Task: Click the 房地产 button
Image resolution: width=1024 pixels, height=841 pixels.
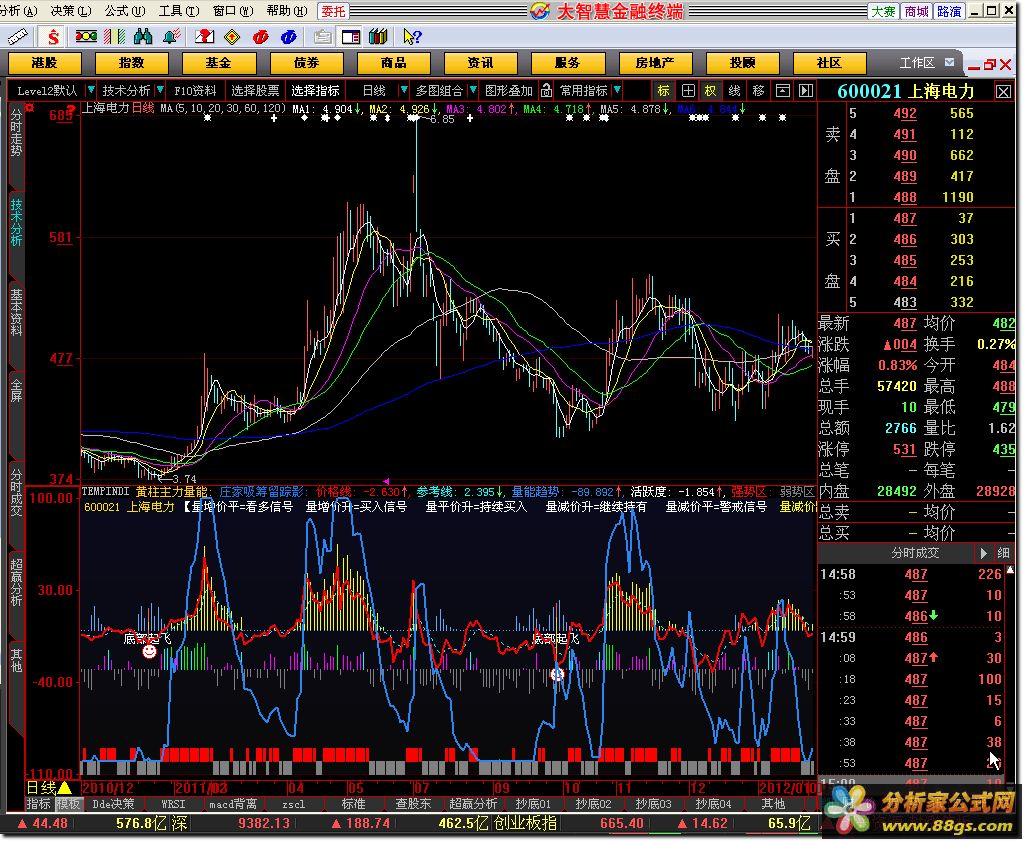Action: click(x=654, y=63)
